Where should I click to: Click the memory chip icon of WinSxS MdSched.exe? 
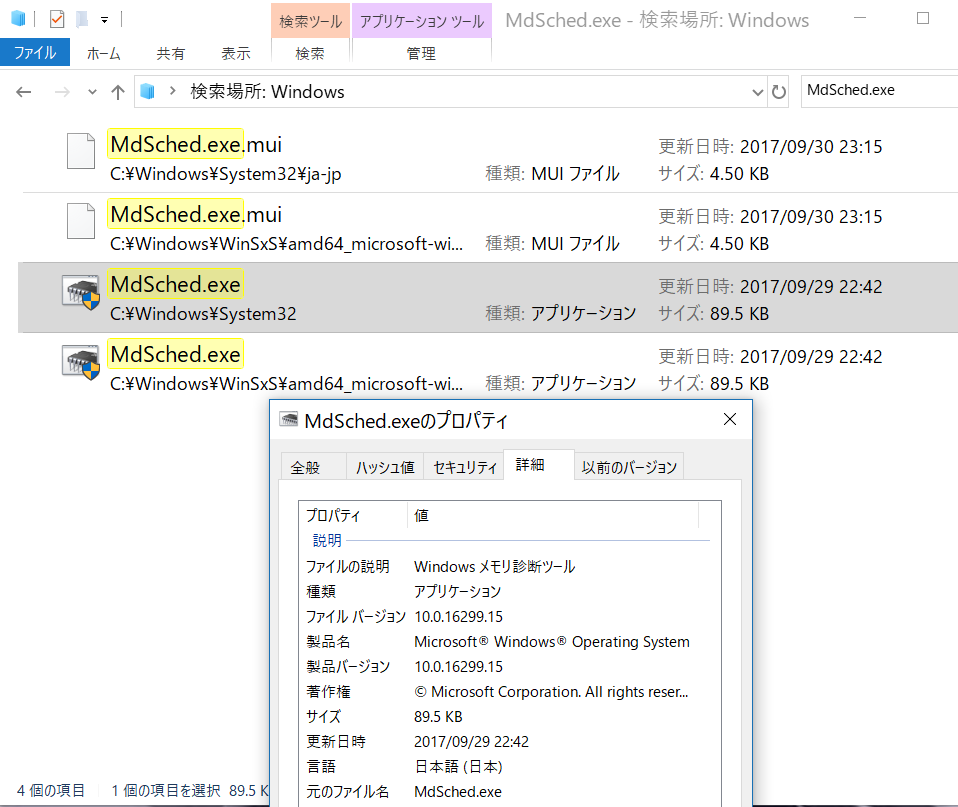[81, 362]
